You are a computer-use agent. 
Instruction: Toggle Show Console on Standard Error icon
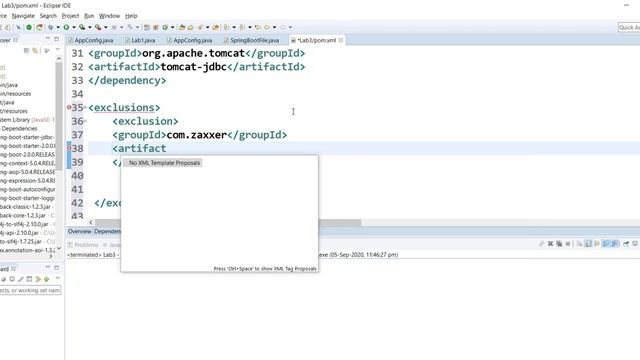pos(615,244)
